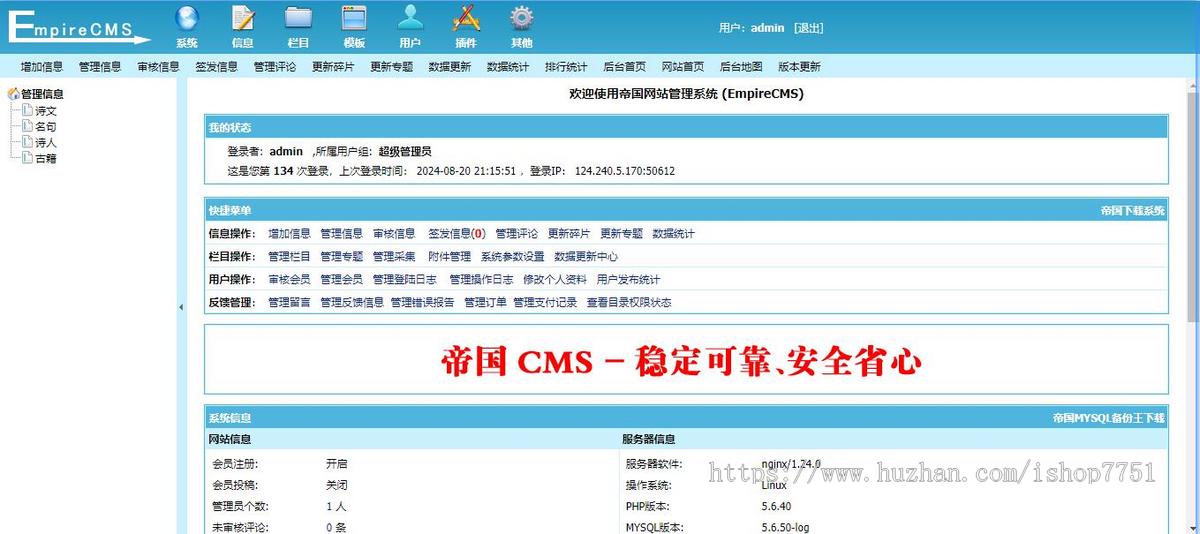Image resolution: width=1200 pixels, height=534 pixels.
Task: Click 更新碎片 in the quick menu
Action: pos(569,234)
